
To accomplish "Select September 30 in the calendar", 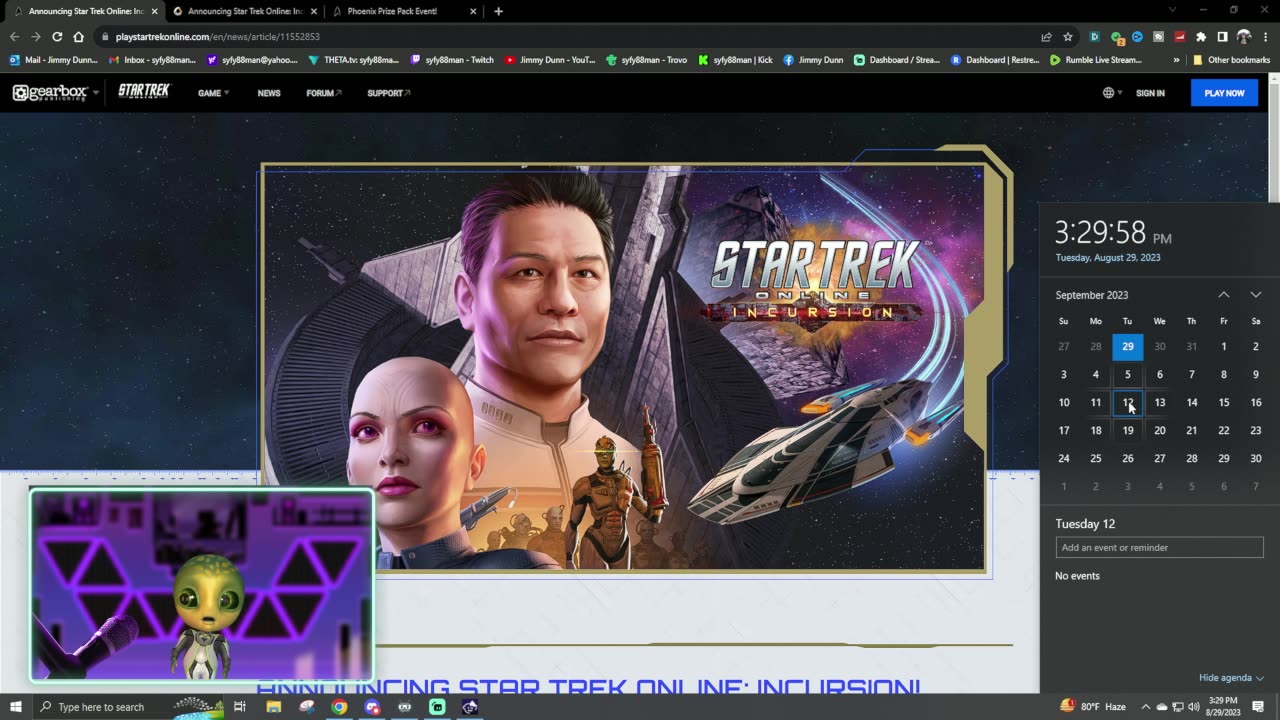I will tap(1255, 458).
